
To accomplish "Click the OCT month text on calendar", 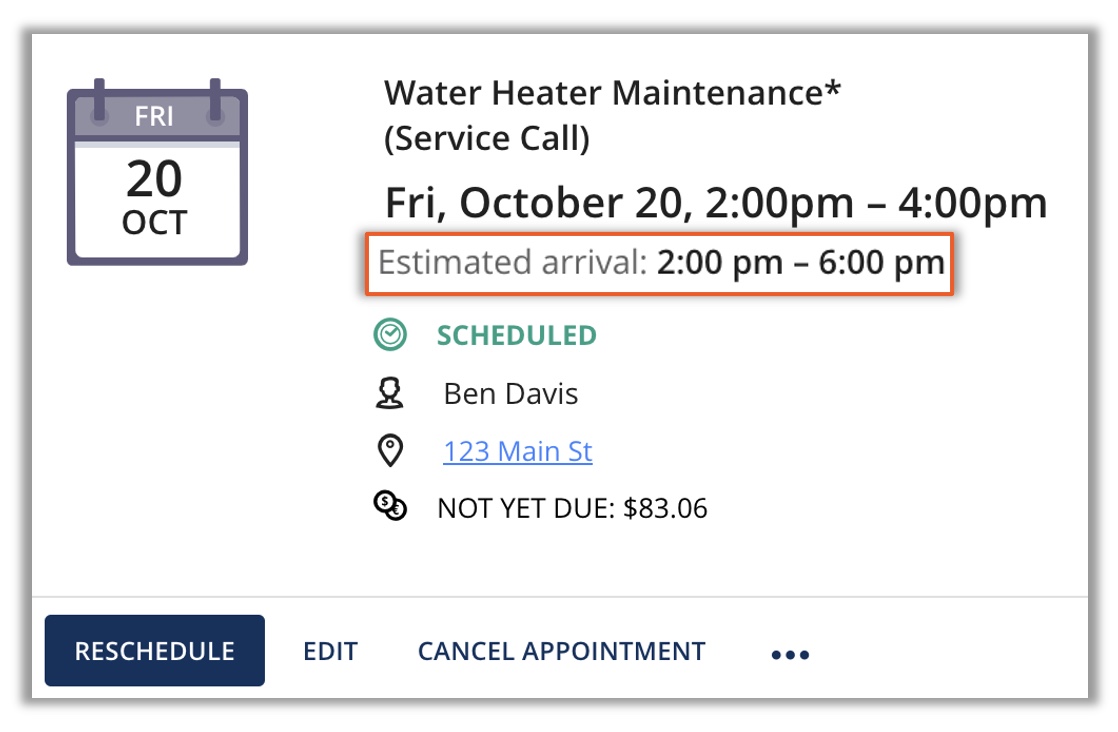I will click(154, 222).
